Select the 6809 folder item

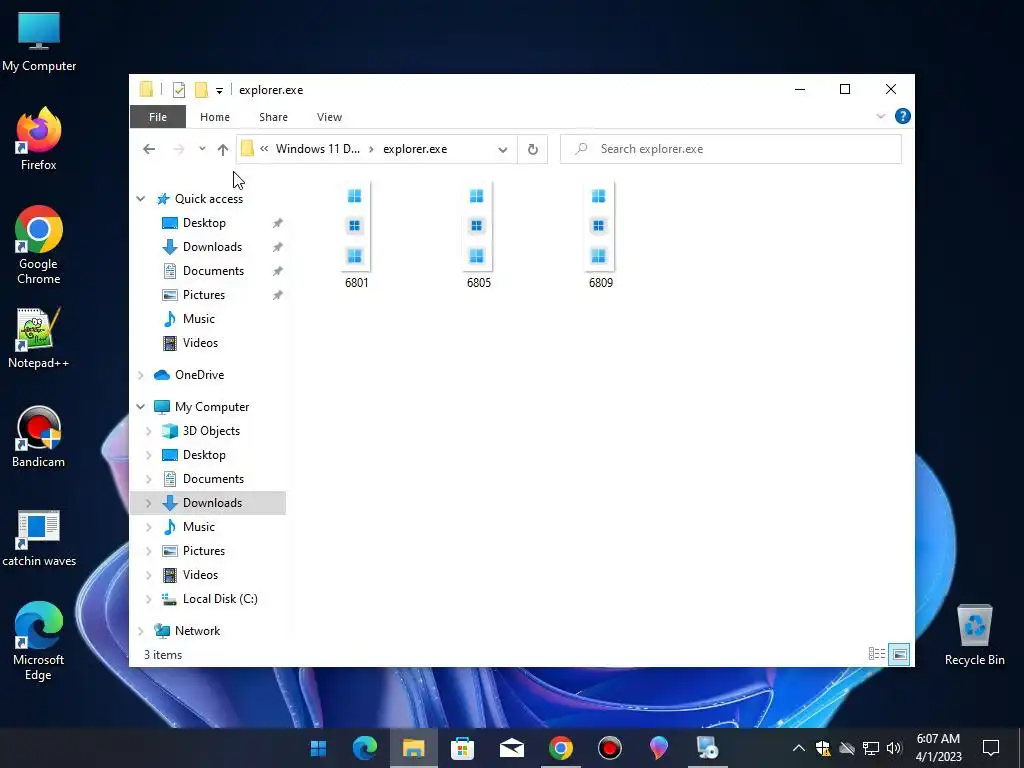pyautogui.click(x=600, y=236)
